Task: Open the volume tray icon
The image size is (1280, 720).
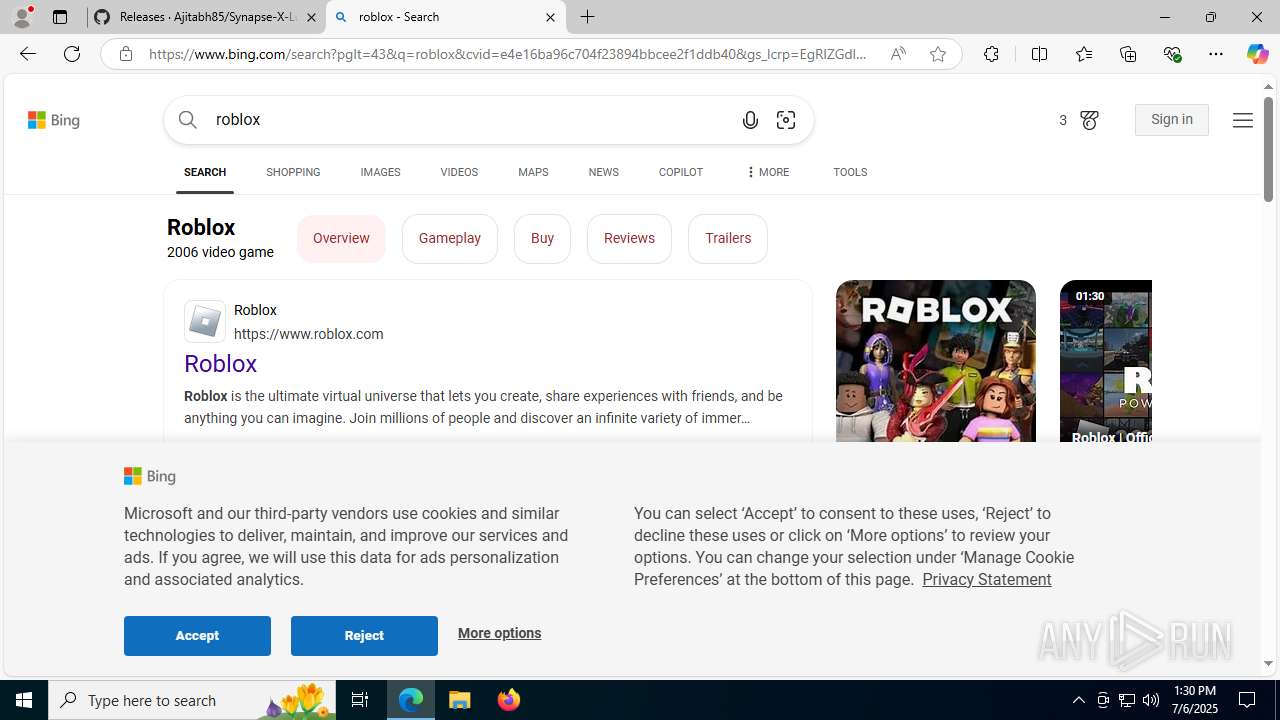Action: point(1151,700)
